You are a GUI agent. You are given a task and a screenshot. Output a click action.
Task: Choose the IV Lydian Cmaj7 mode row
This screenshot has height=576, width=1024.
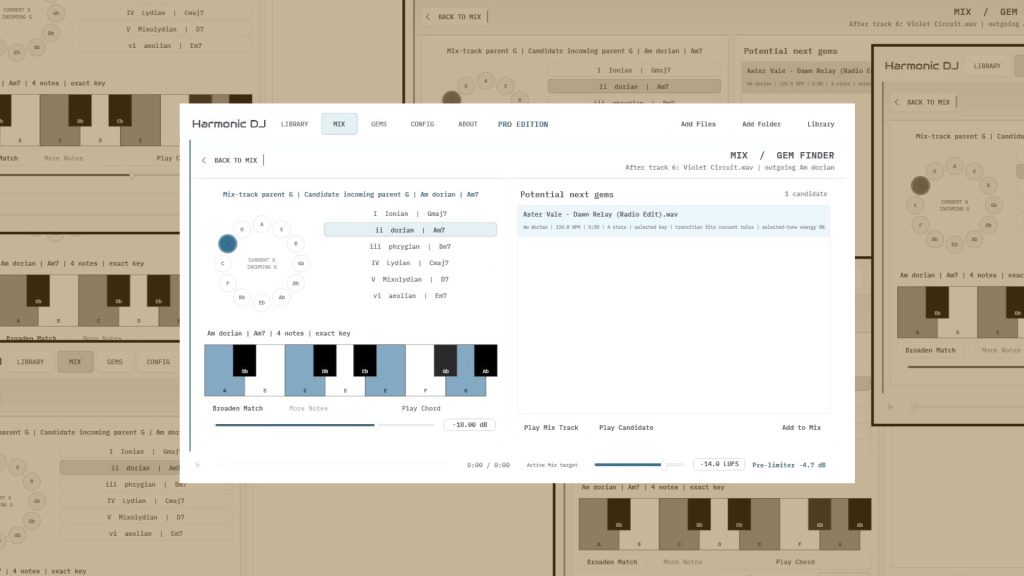(410, 263)
